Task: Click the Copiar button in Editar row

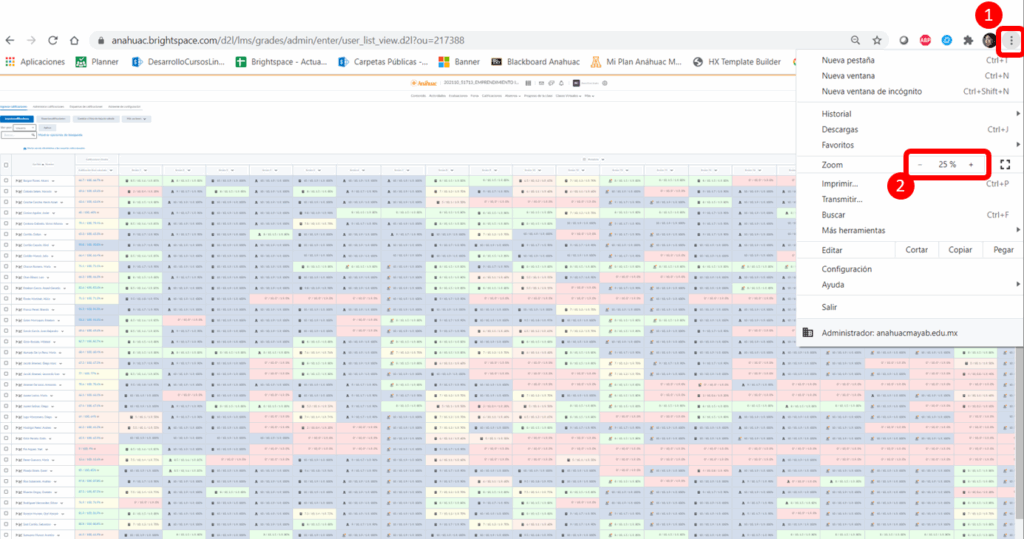Action: coord(959,250)
